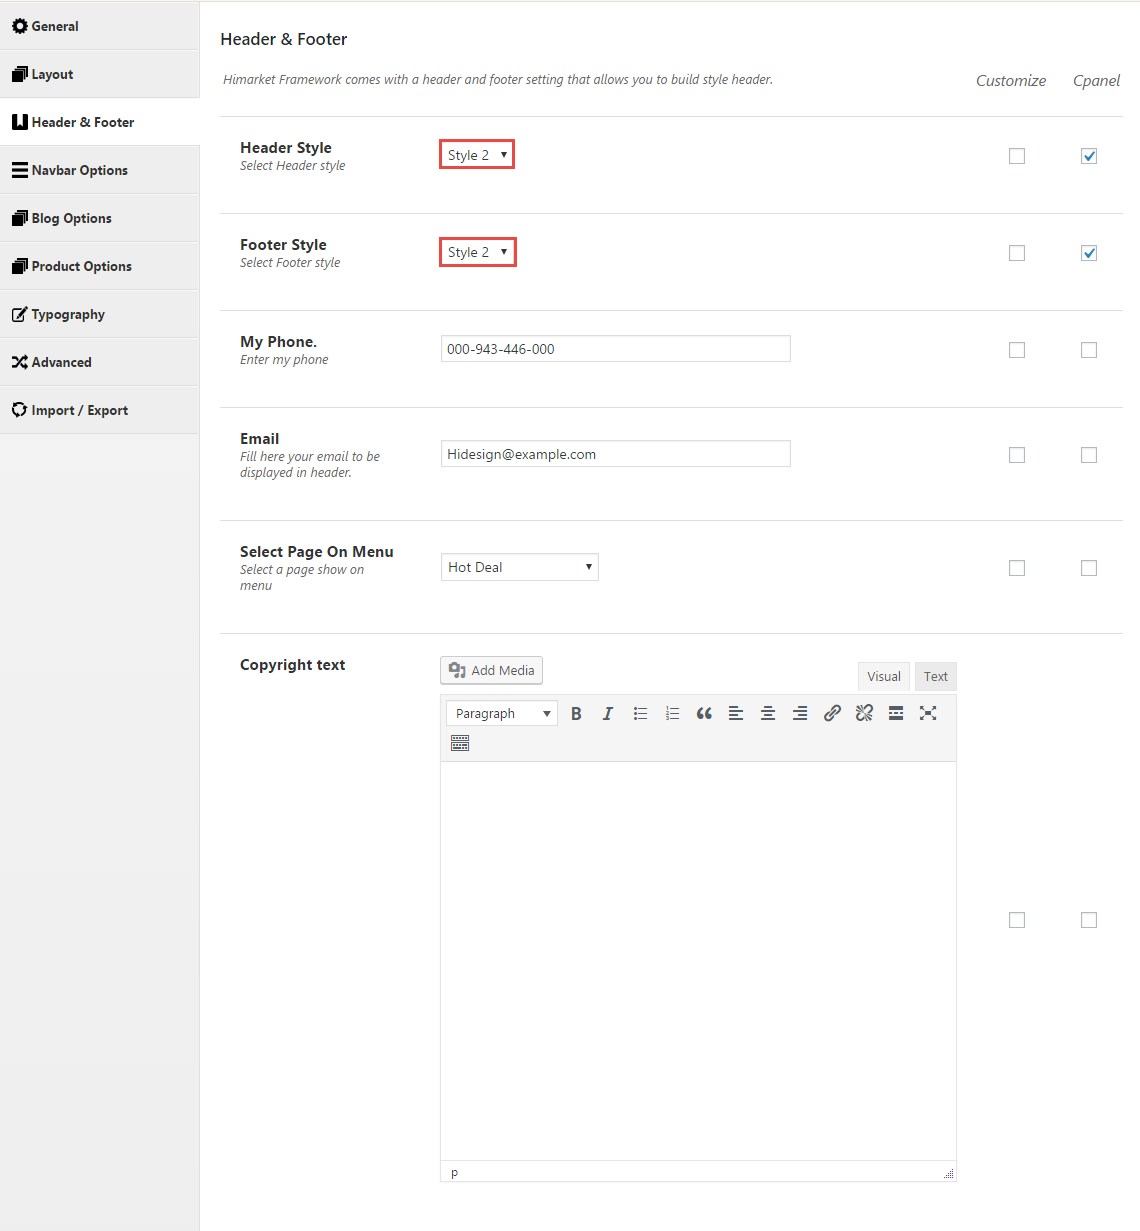Click the insert link icon

point(832,713)
